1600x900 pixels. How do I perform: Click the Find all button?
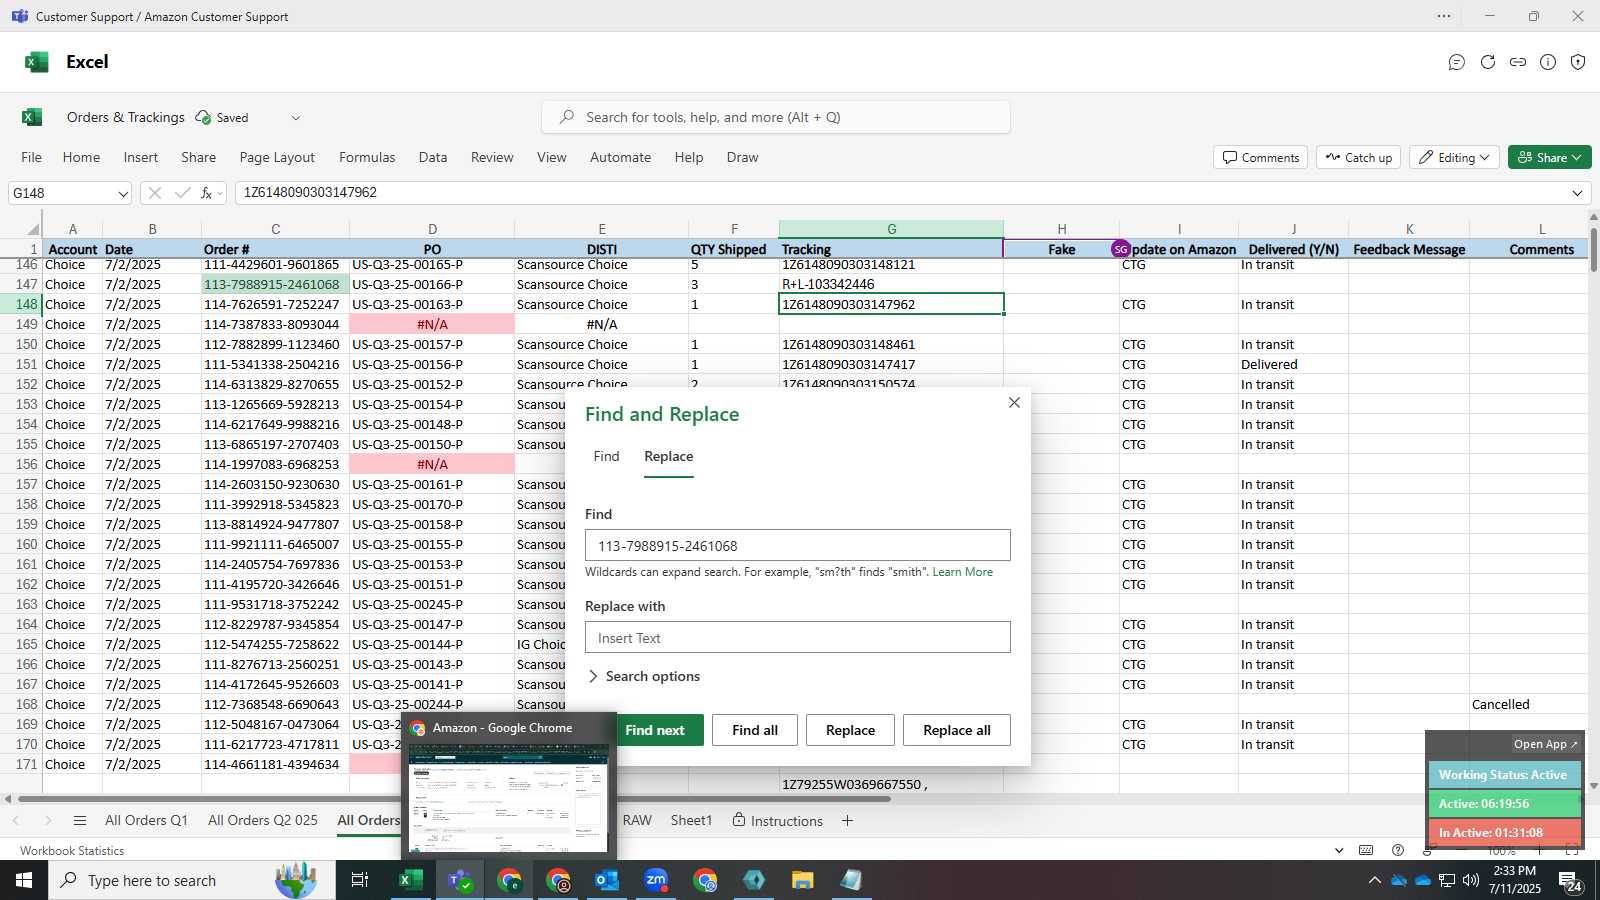coord(755,730)
